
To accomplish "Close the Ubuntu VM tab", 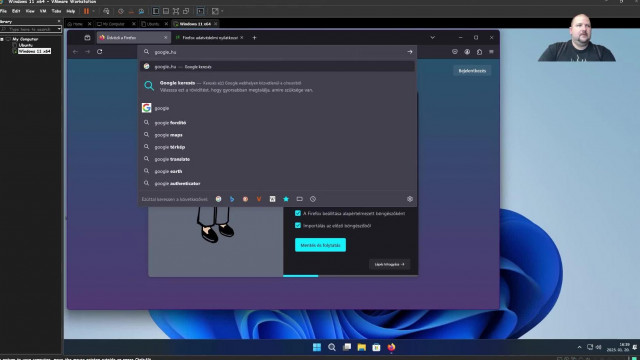I will click(x=166, y=24).
